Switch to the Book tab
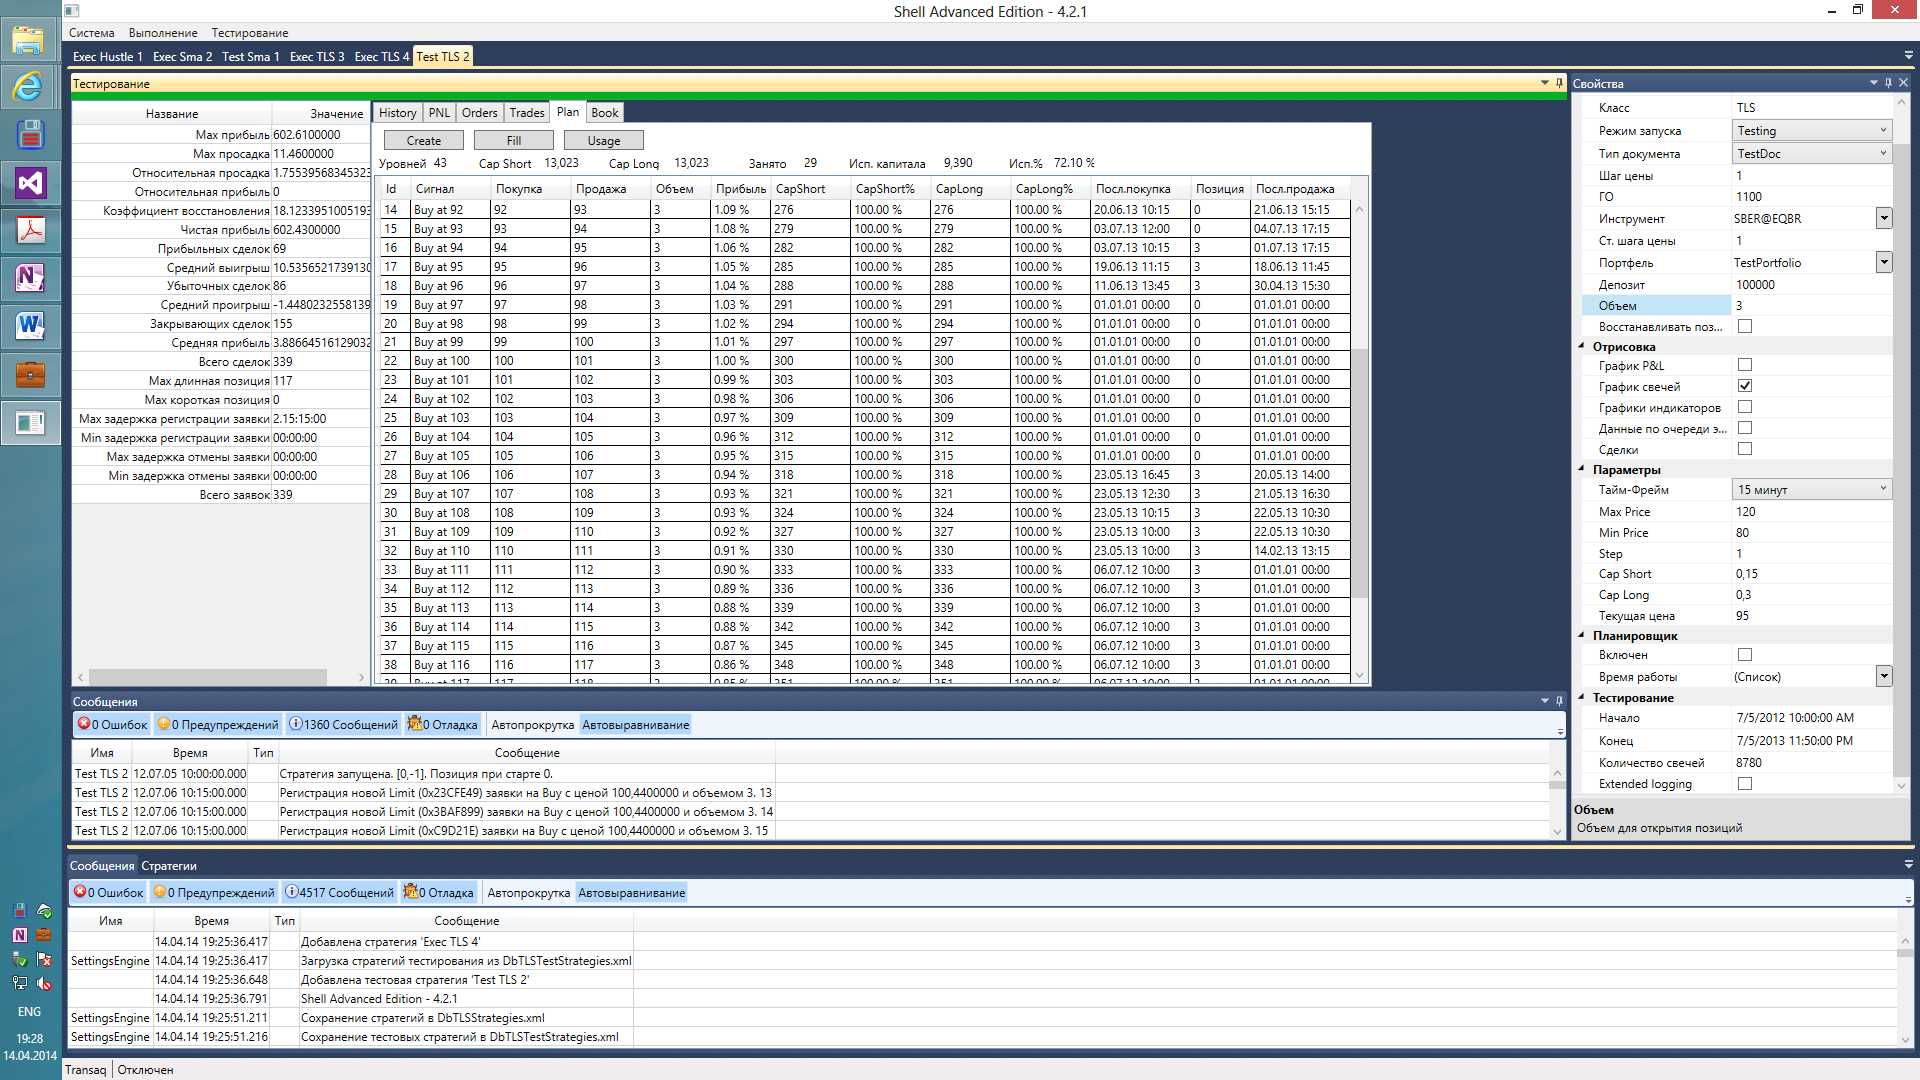This screenshot has width=1920, height=1080. click(605, 113)
